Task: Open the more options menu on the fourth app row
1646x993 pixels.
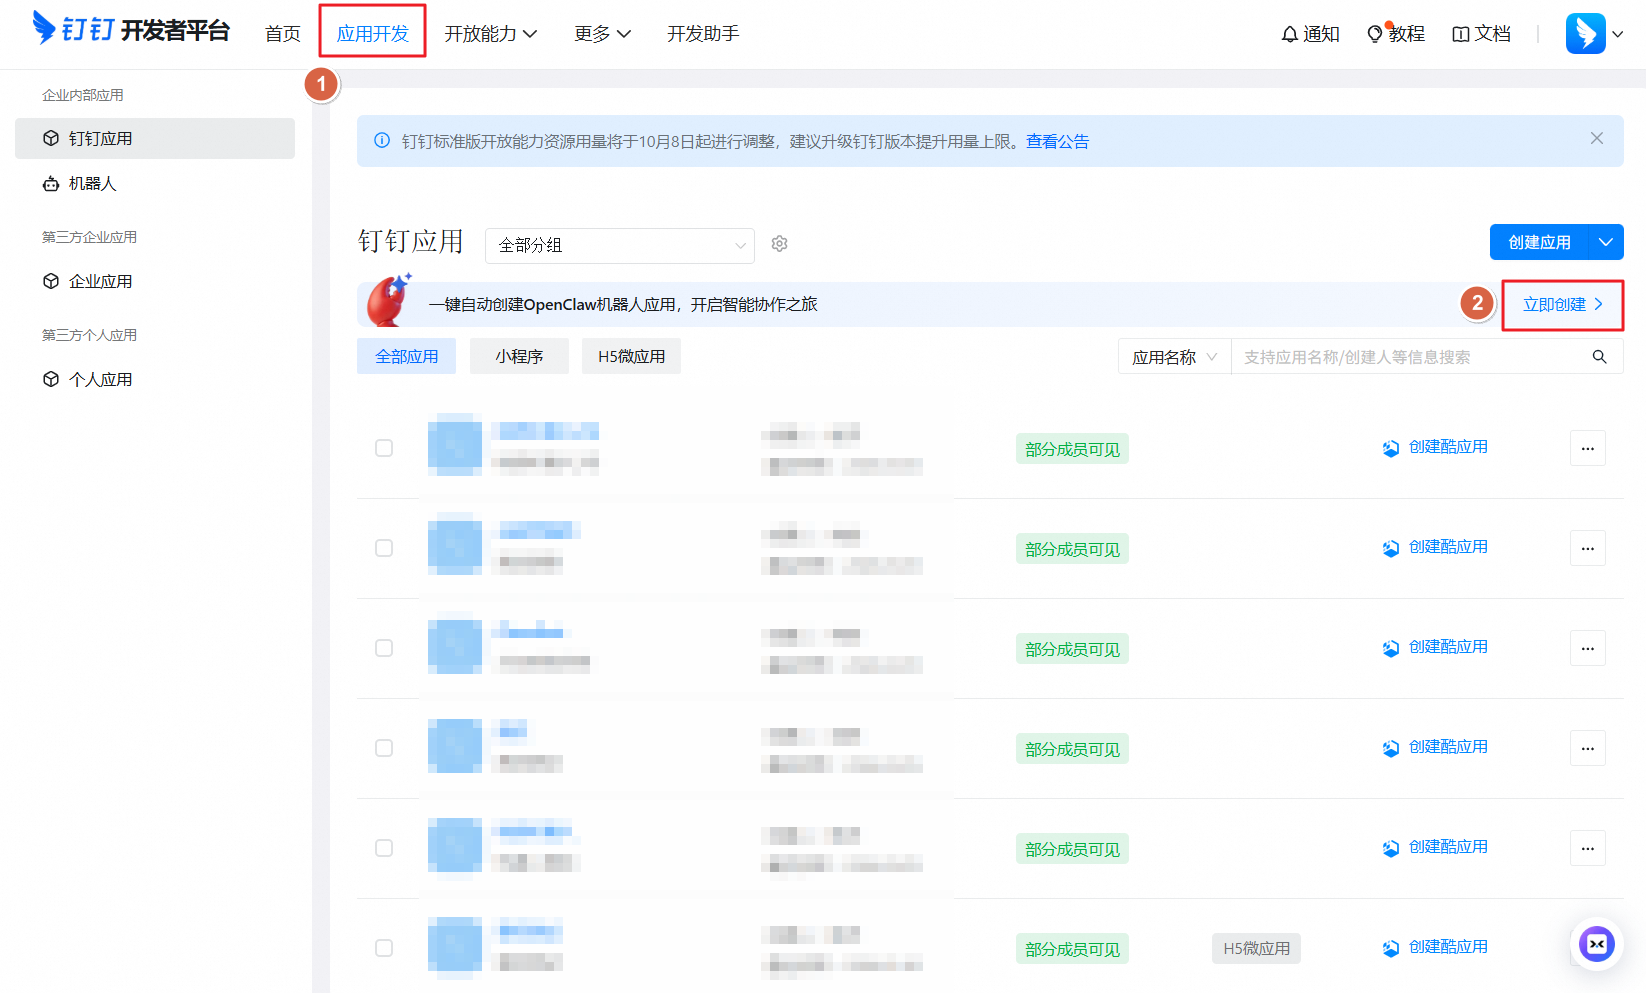Action: (x=1587, y=748)
